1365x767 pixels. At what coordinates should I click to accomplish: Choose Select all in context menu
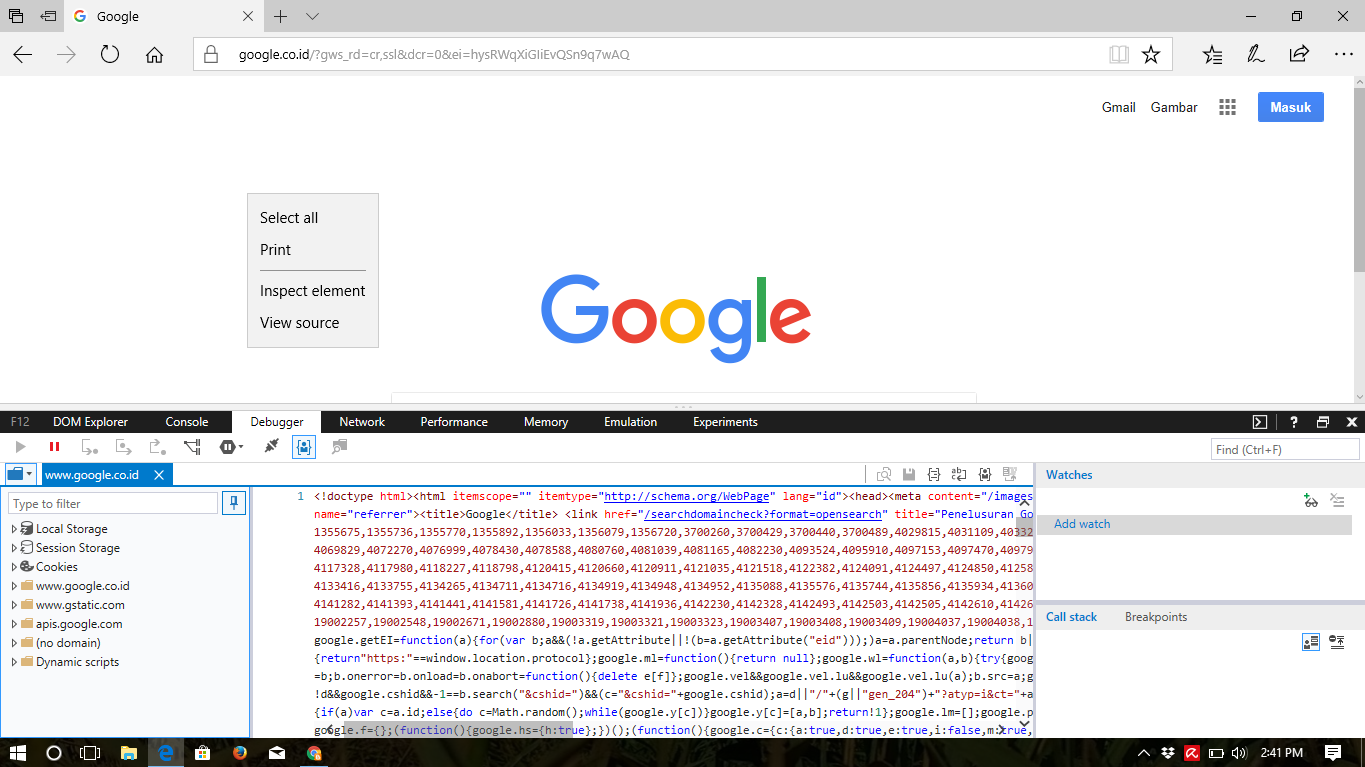click(289, 218)
